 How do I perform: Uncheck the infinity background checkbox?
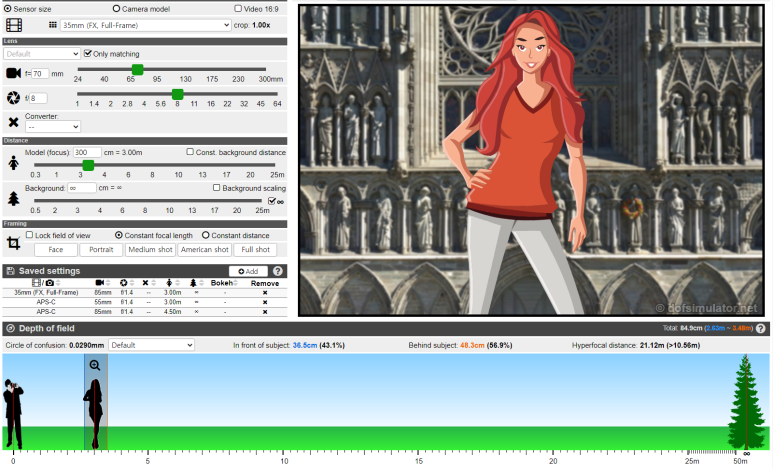(272, 201)
